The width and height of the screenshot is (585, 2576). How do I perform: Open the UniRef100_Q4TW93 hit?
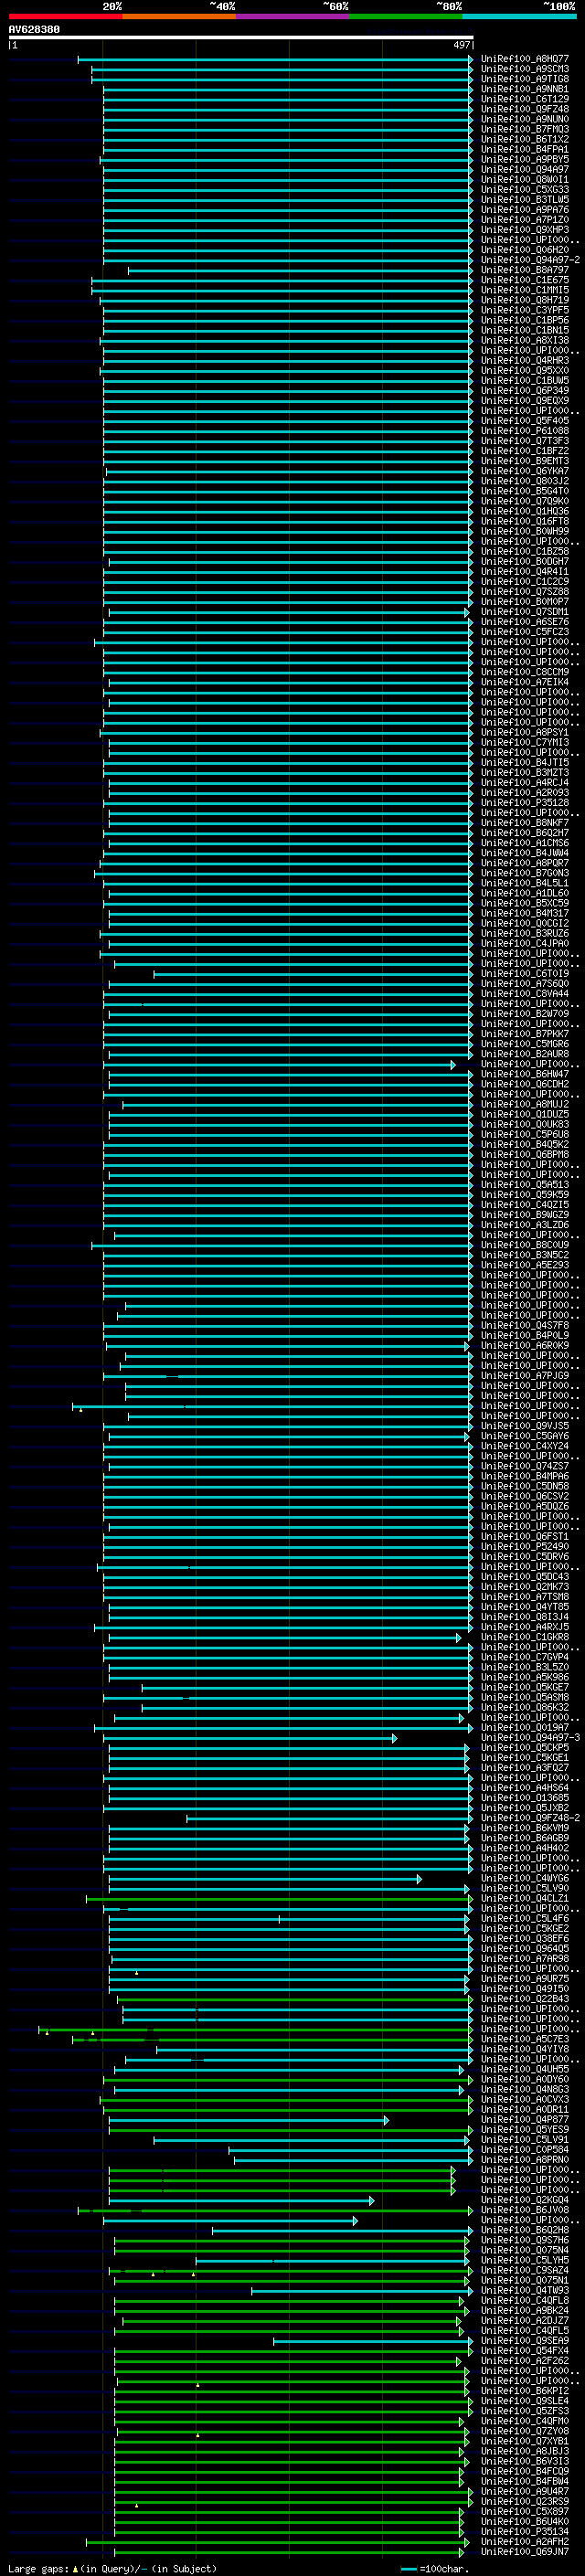coord(525,2289)
